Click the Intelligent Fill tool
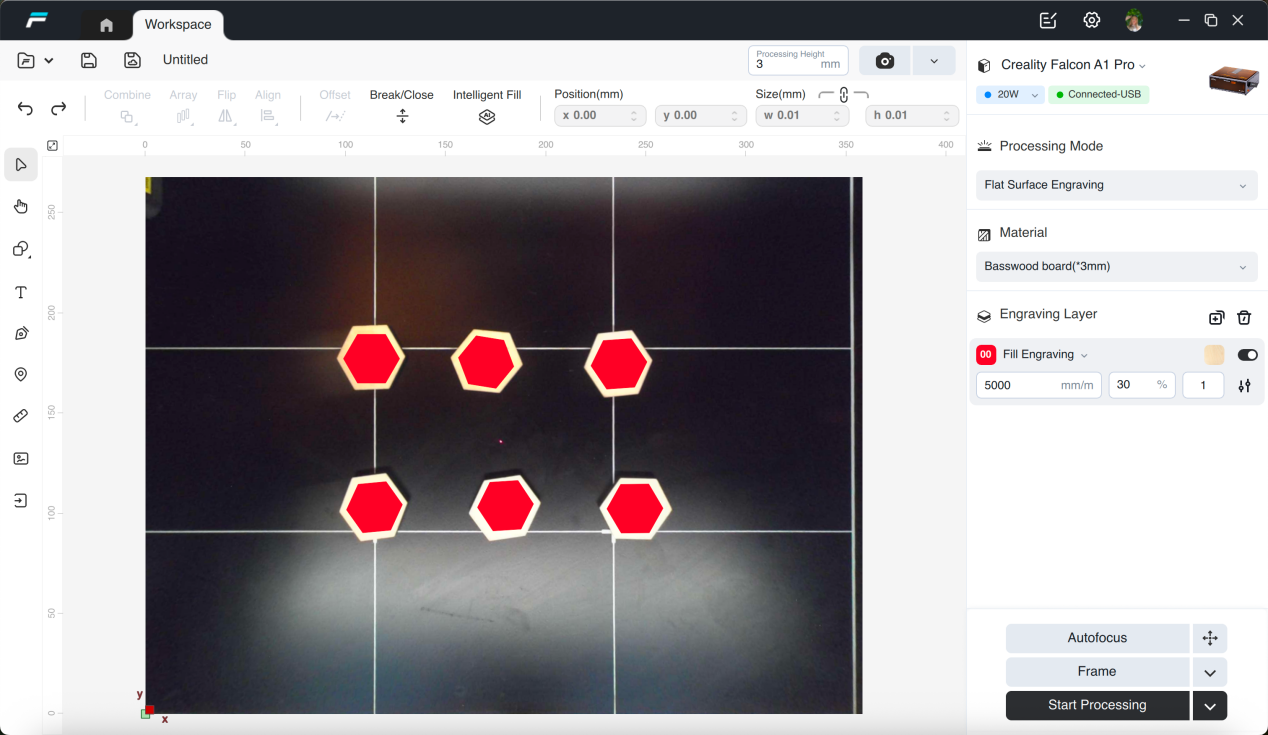The height and width of the screenshot is (735, 1268). [487, 105]
